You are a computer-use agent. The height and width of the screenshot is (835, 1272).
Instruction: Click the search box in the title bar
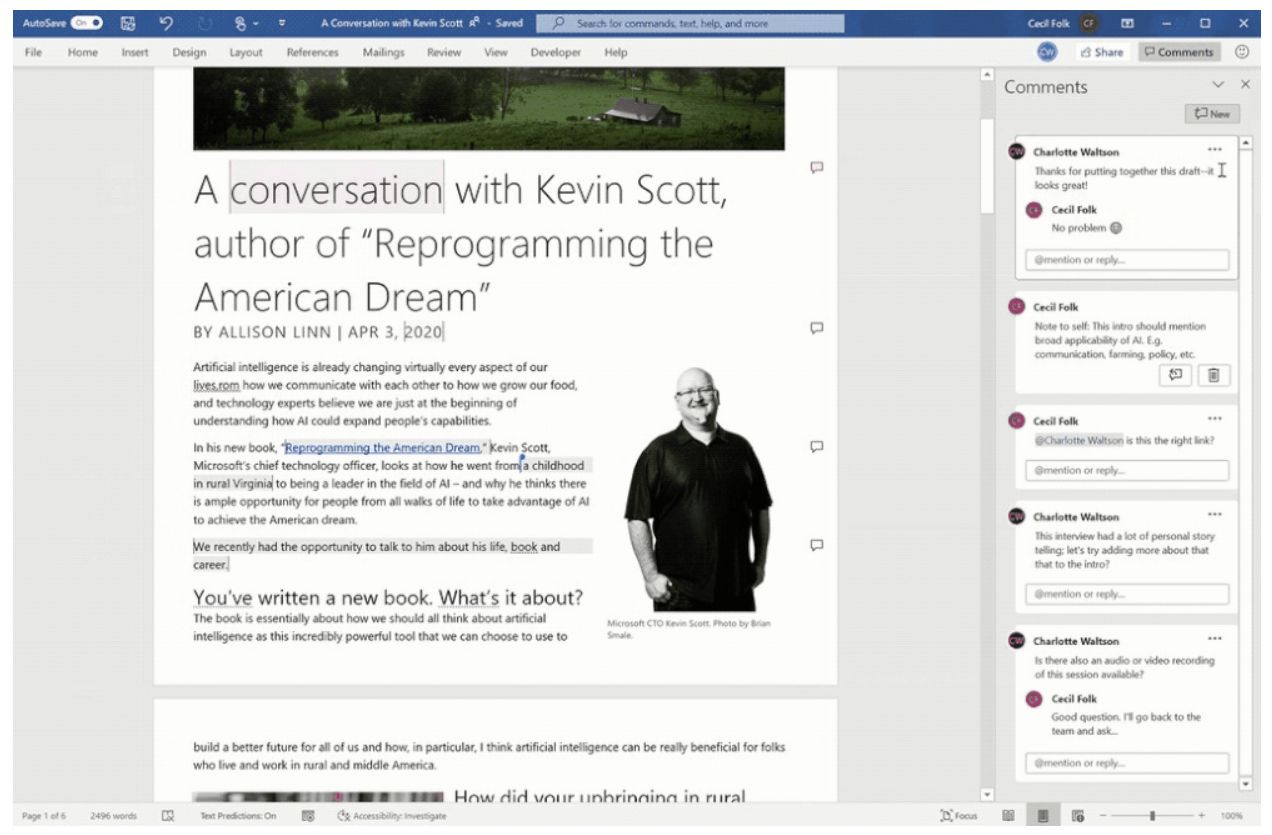click(x=690, y=23)
